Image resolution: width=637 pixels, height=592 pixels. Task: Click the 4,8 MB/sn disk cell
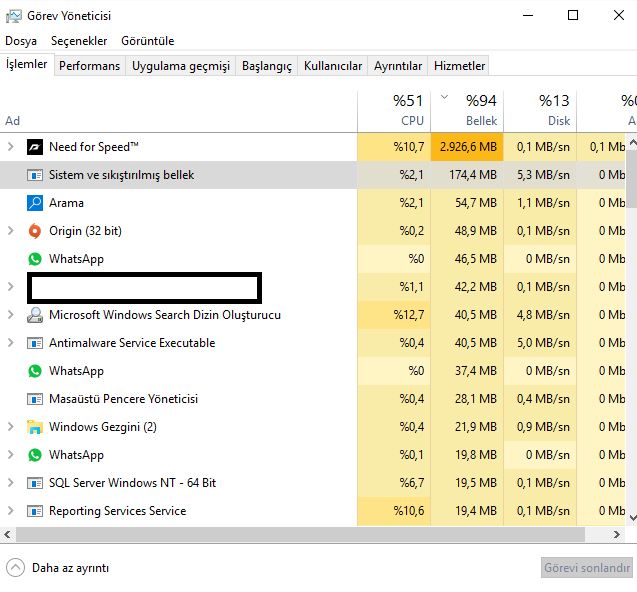pyautogui.click(x=540, y=315)
